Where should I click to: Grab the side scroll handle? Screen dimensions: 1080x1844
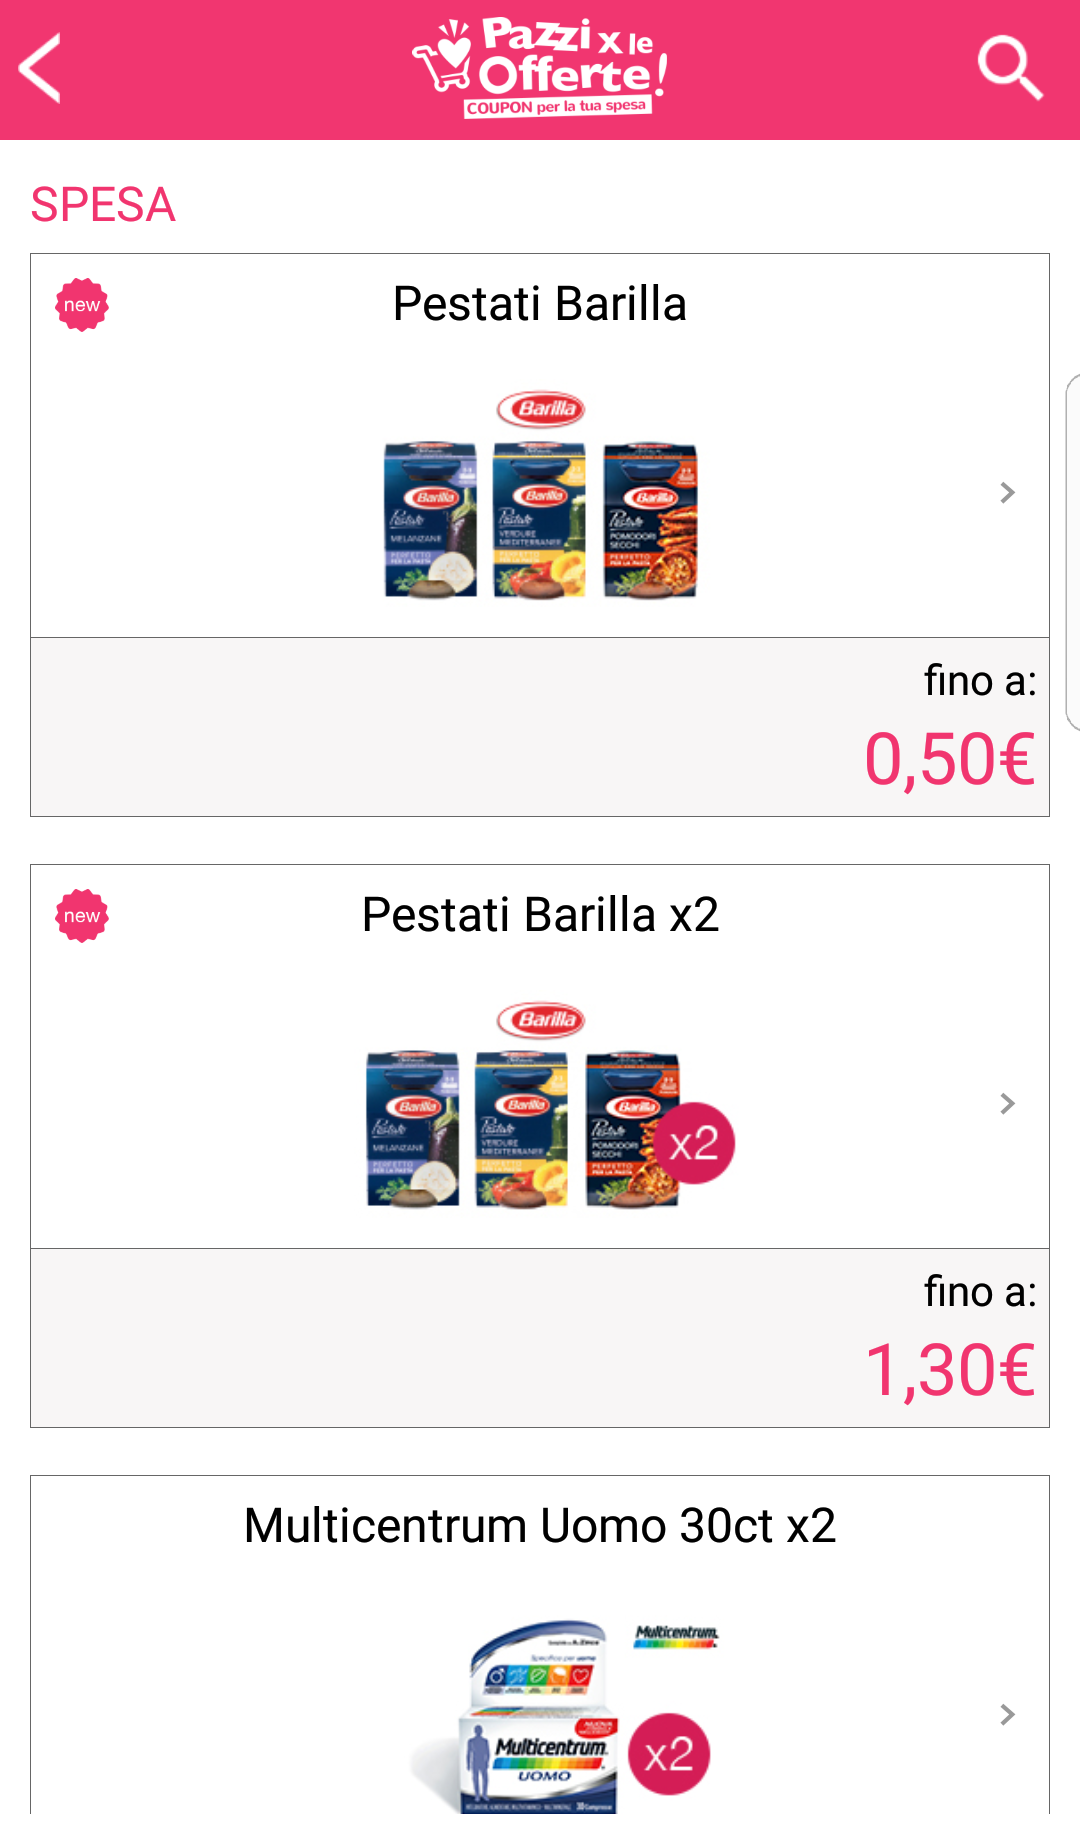tap(1072, 552)
